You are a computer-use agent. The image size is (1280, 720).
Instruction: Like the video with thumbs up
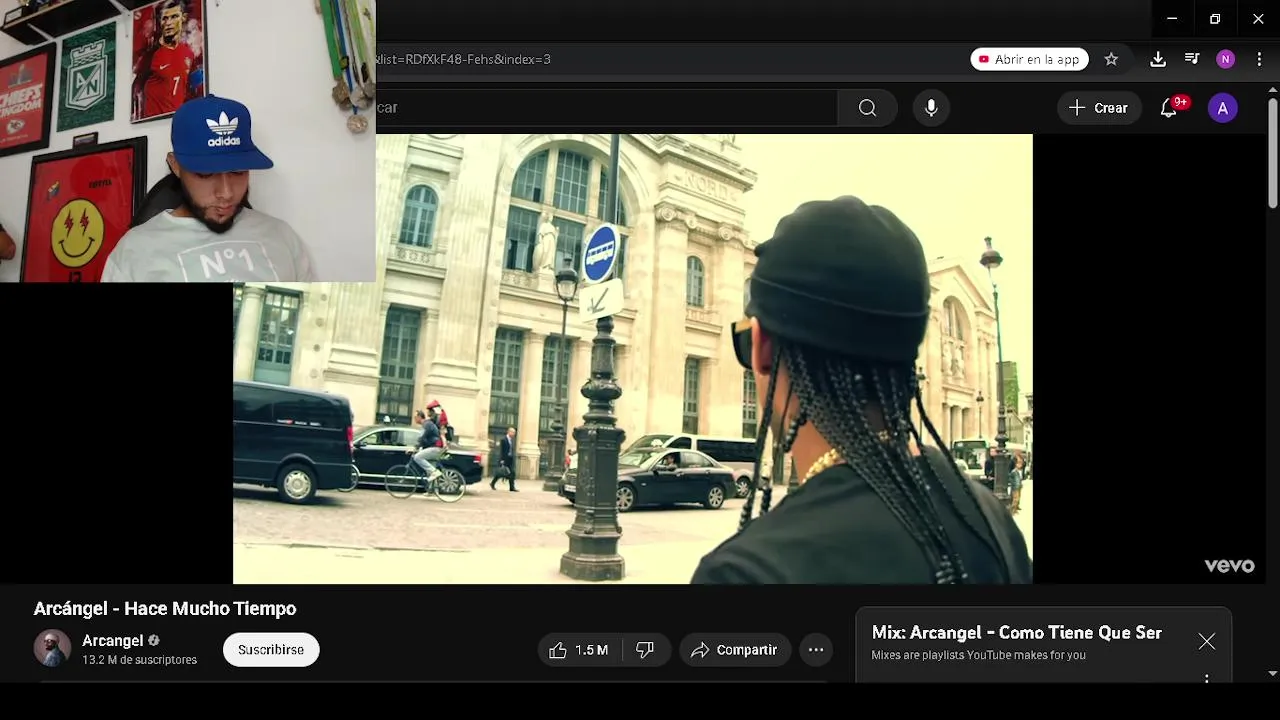click(579, 650)
